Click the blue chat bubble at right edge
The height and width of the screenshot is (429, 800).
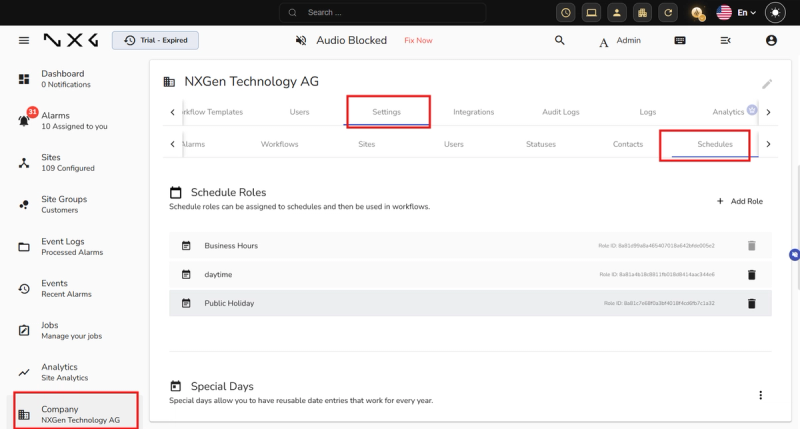(794, 255)
